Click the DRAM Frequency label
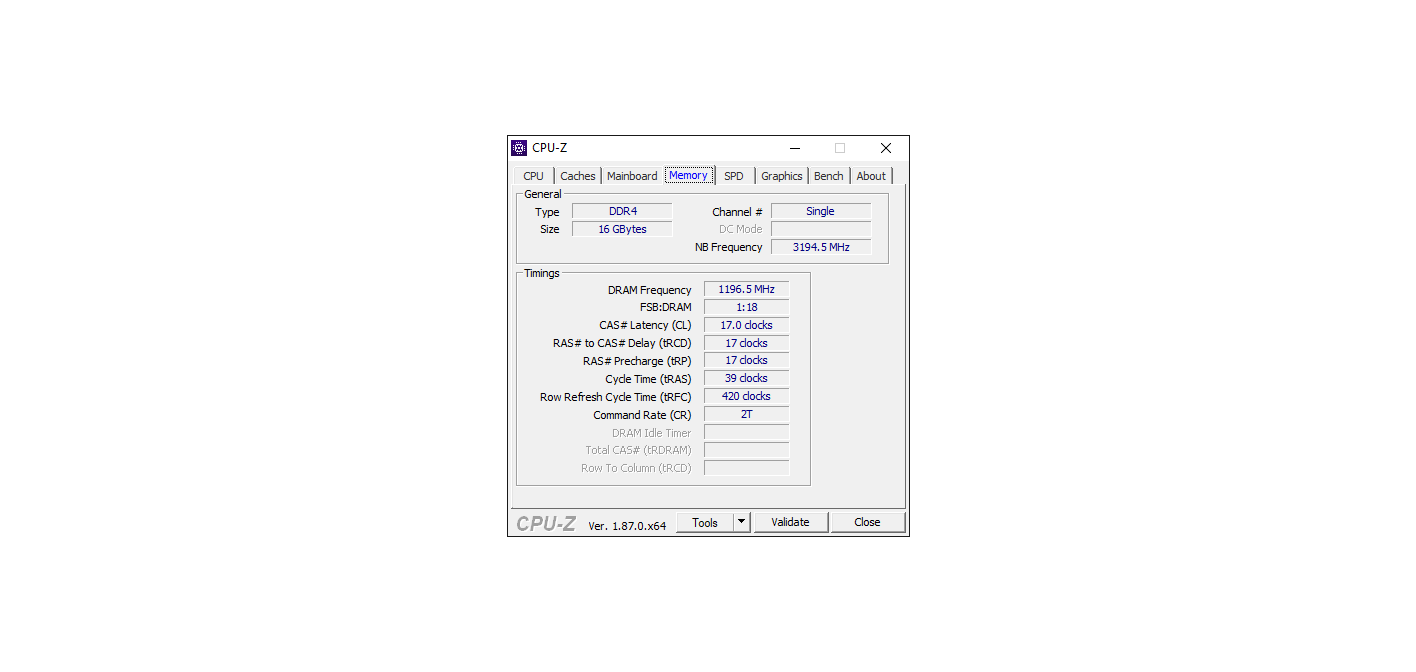1416x672 pixels. [x=650, y=290]
